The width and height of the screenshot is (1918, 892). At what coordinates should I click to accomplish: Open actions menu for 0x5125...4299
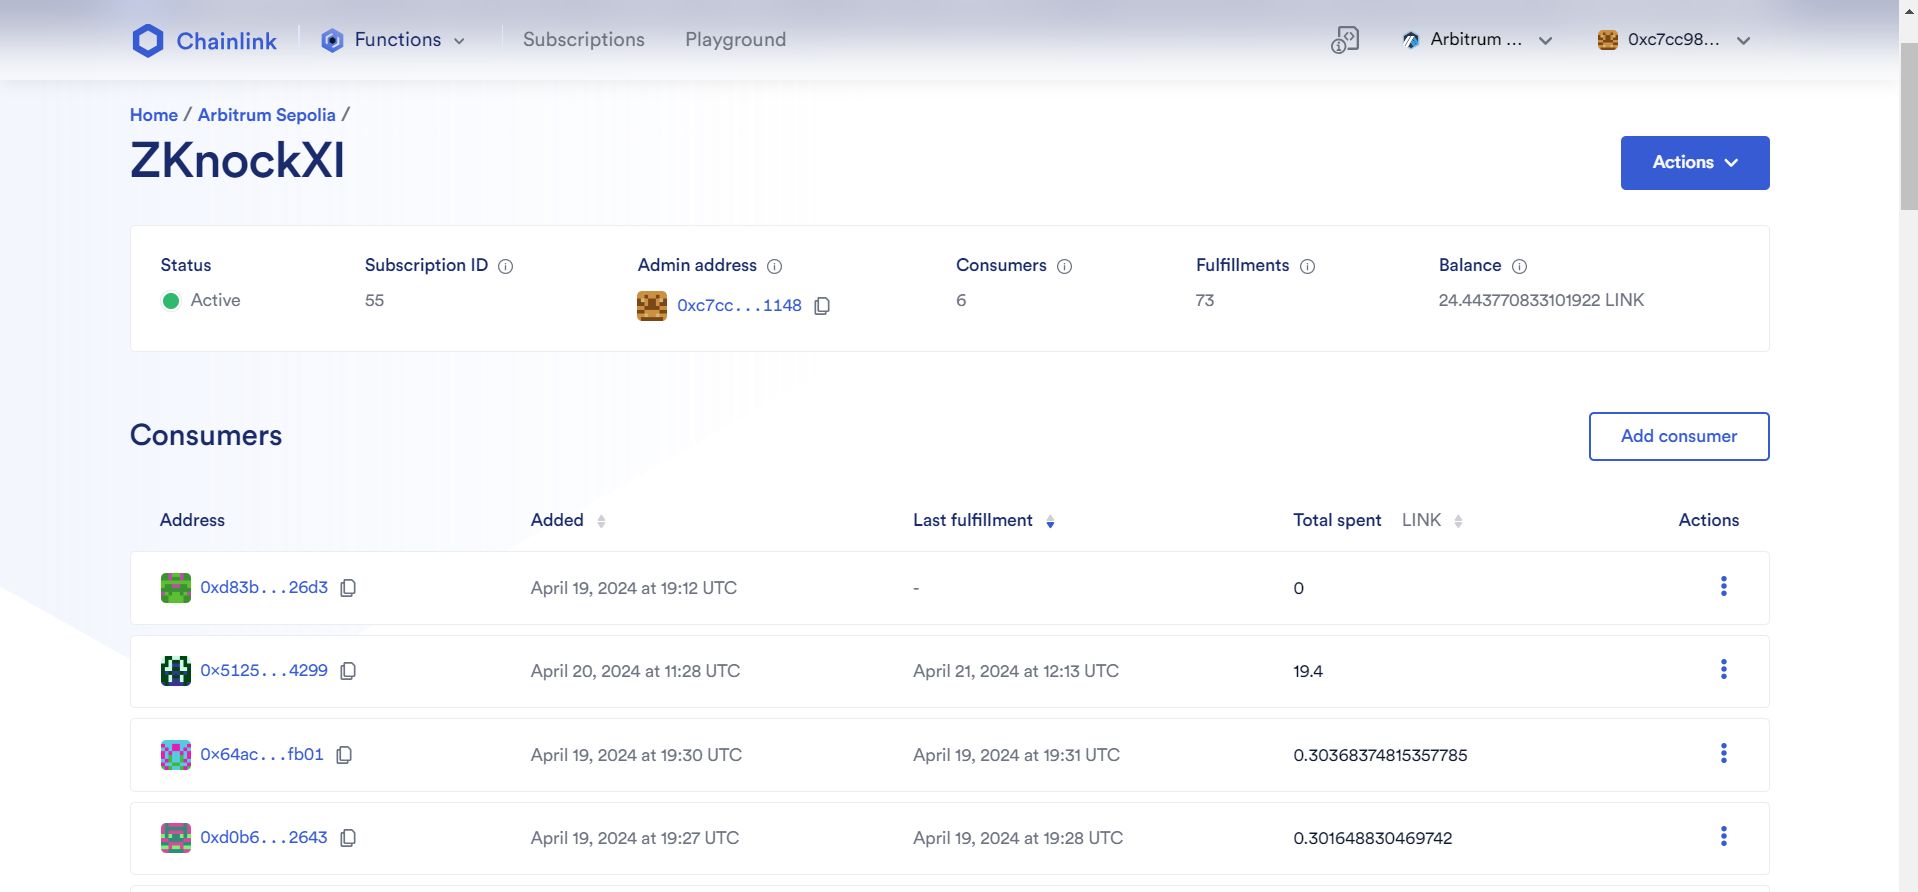click(1723, 670)
